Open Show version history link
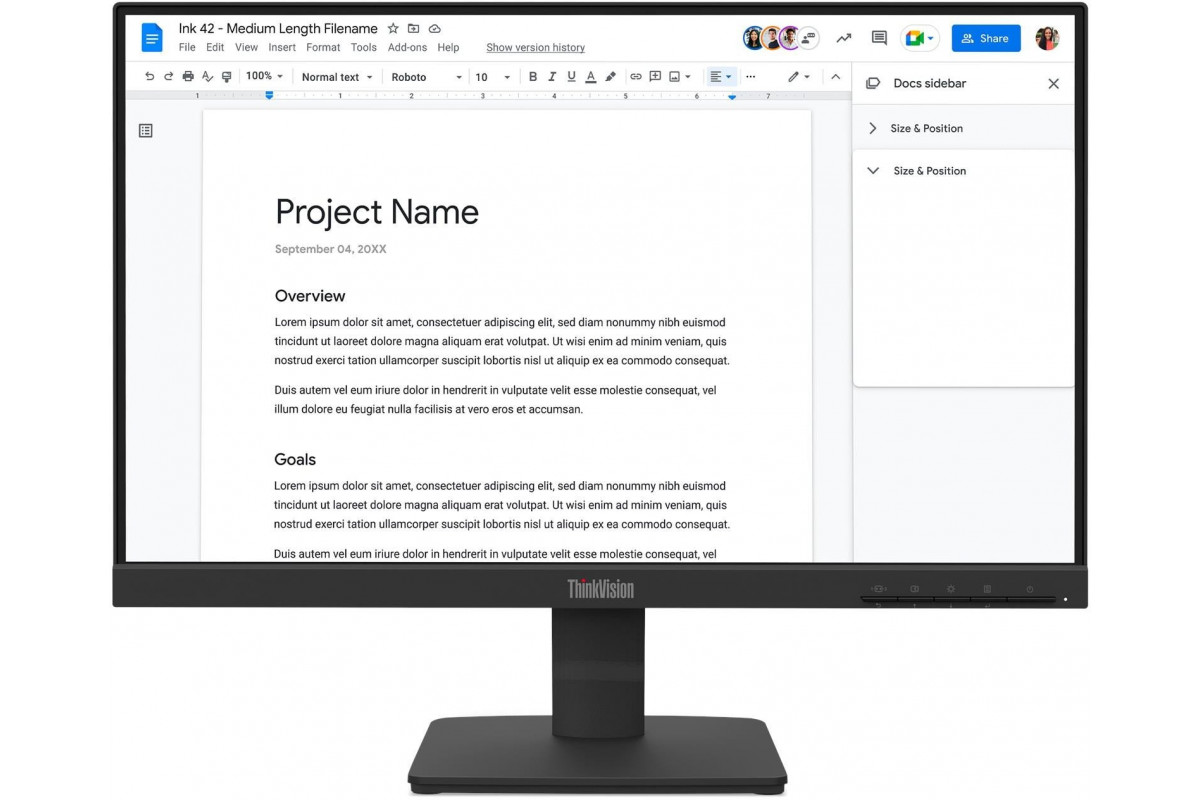 [x=535, y=48]
